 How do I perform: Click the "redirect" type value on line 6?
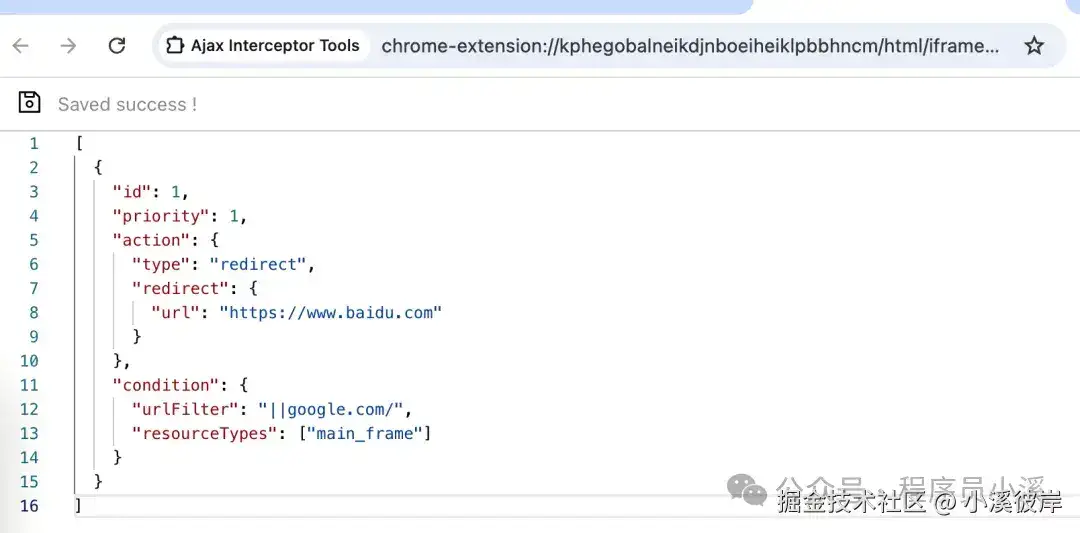click(x=258, y=264)
